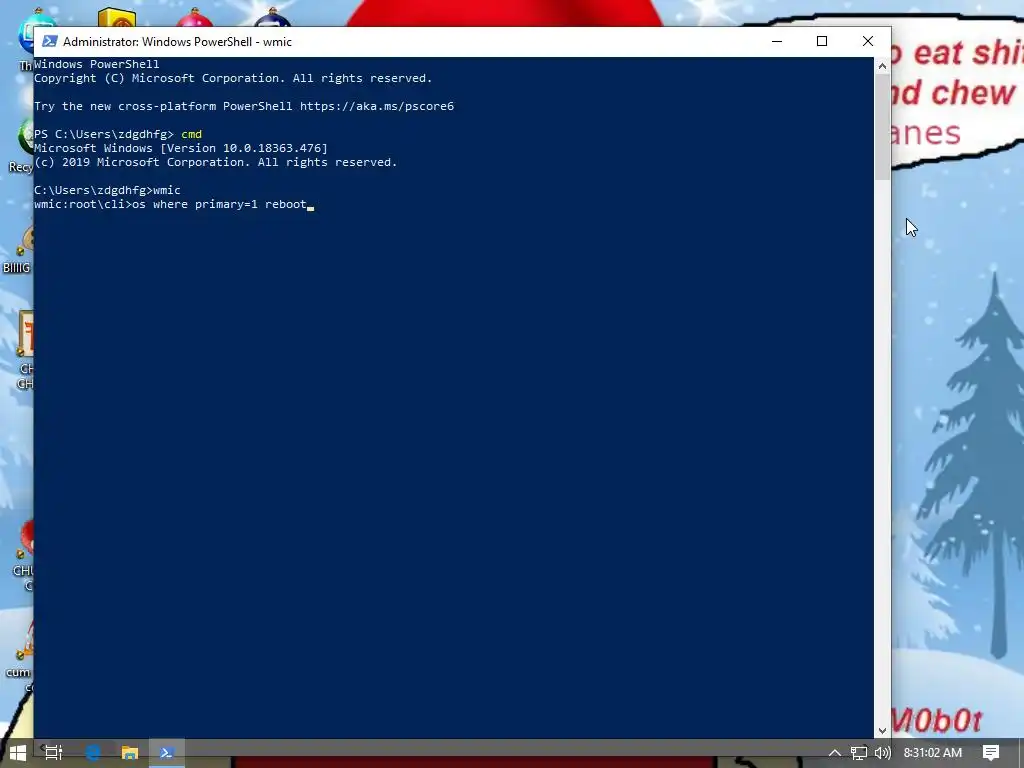Show hidden system tray icons
Screen dimensions: 1024x768
click(x=835, y=753)
